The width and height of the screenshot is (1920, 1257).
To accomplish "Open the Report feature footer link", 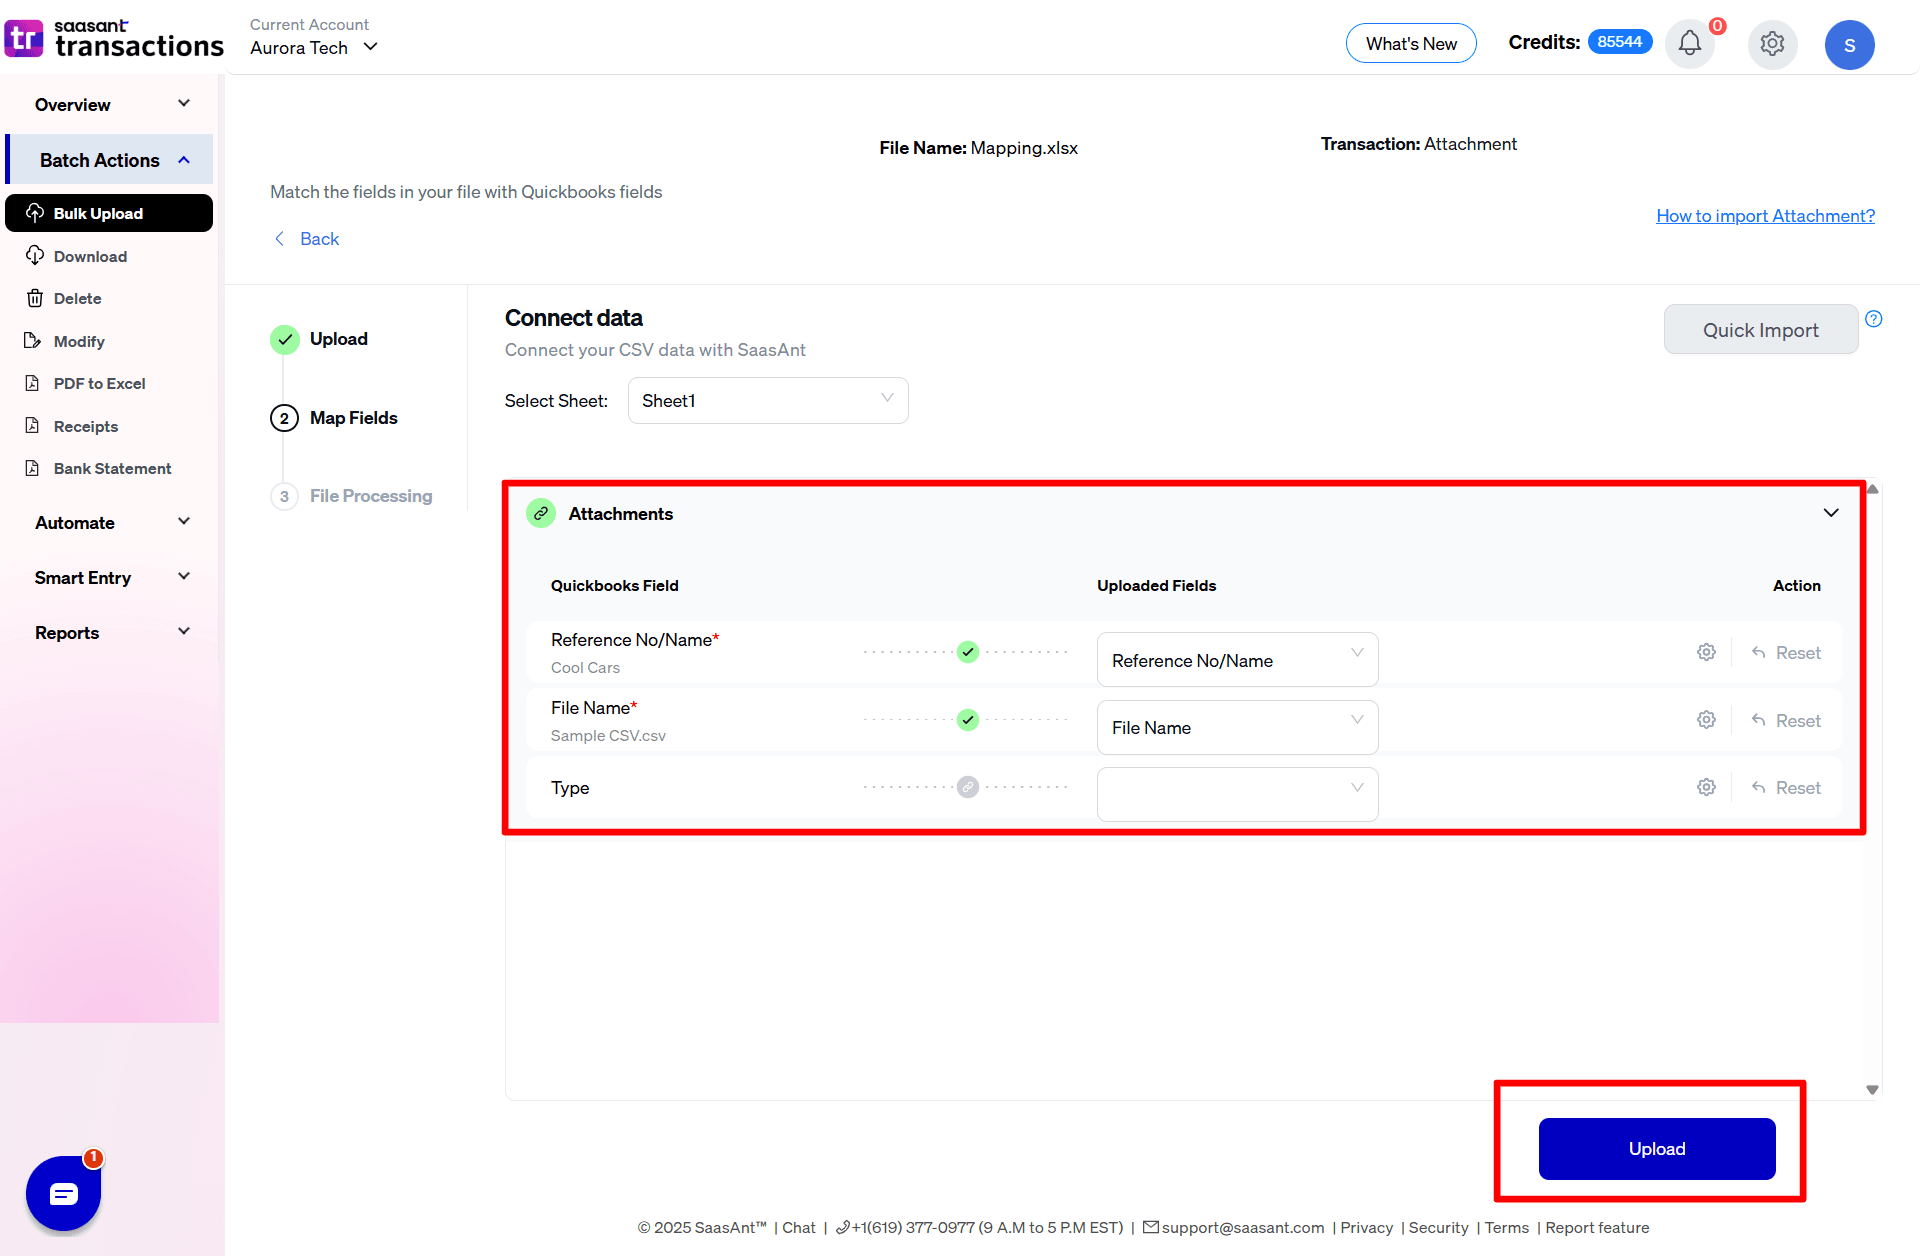I will pyautogui.click(x=1597, y=1227).
